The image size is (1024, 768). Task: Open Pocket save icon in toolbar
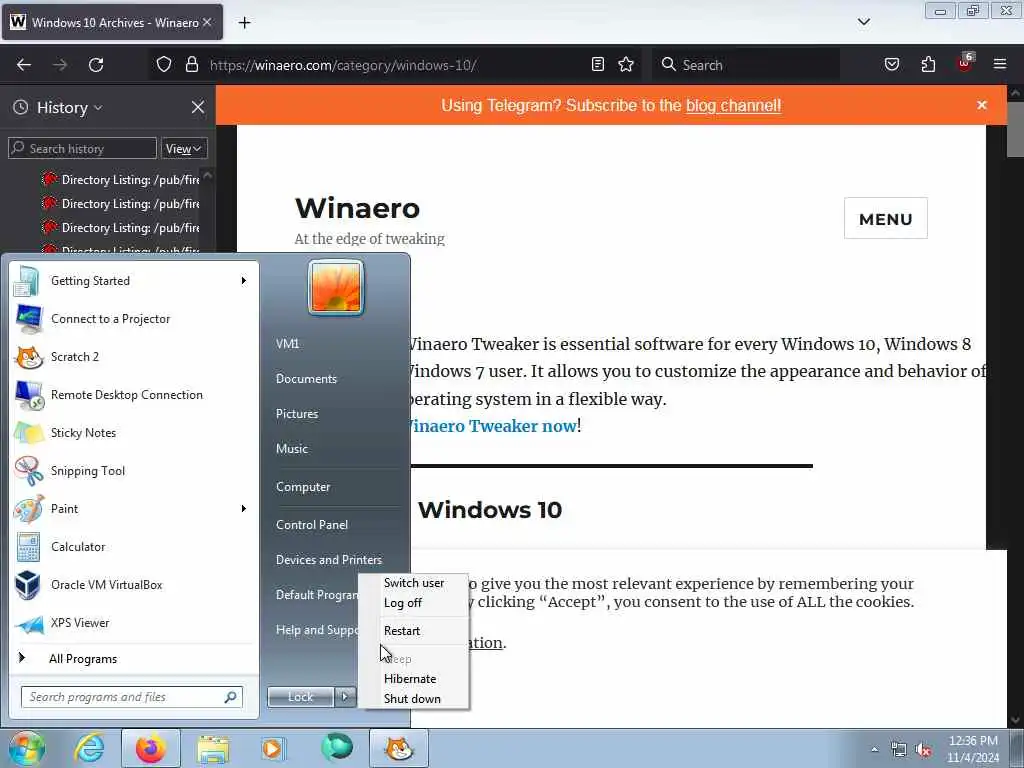892,65
